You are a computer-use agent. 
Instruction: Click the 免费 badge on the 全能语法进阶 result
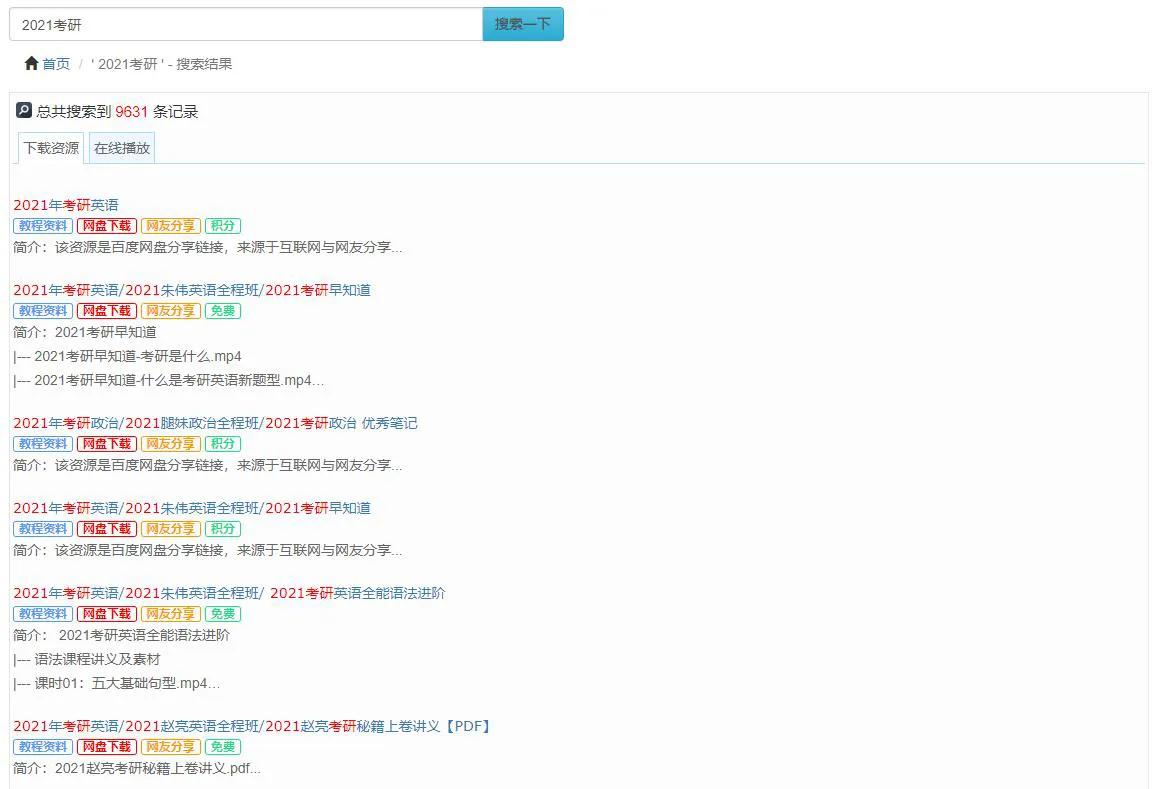[223, 613]
